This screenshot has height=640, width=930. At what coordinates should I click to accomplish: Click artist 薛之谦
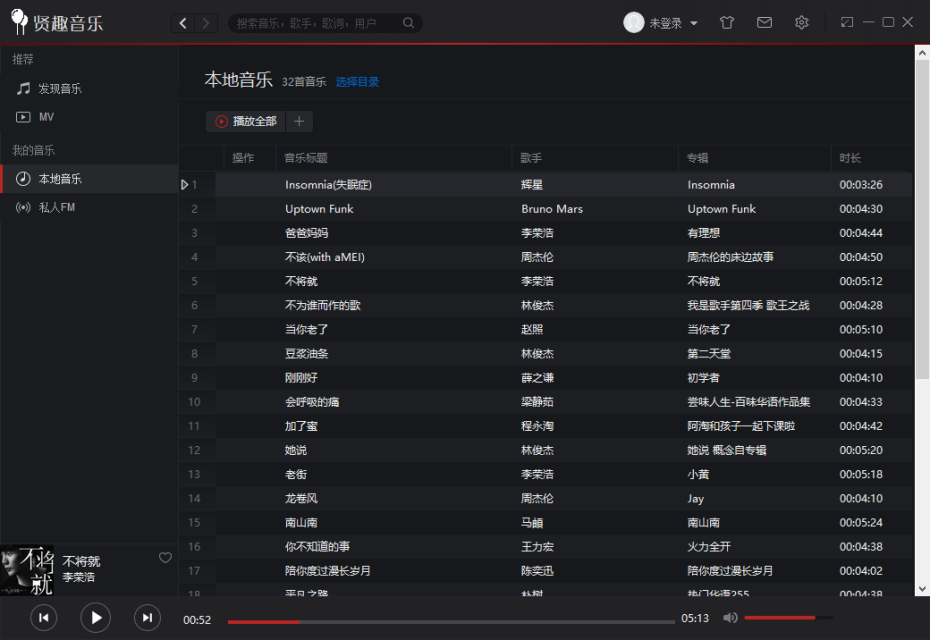click(537, 377)
